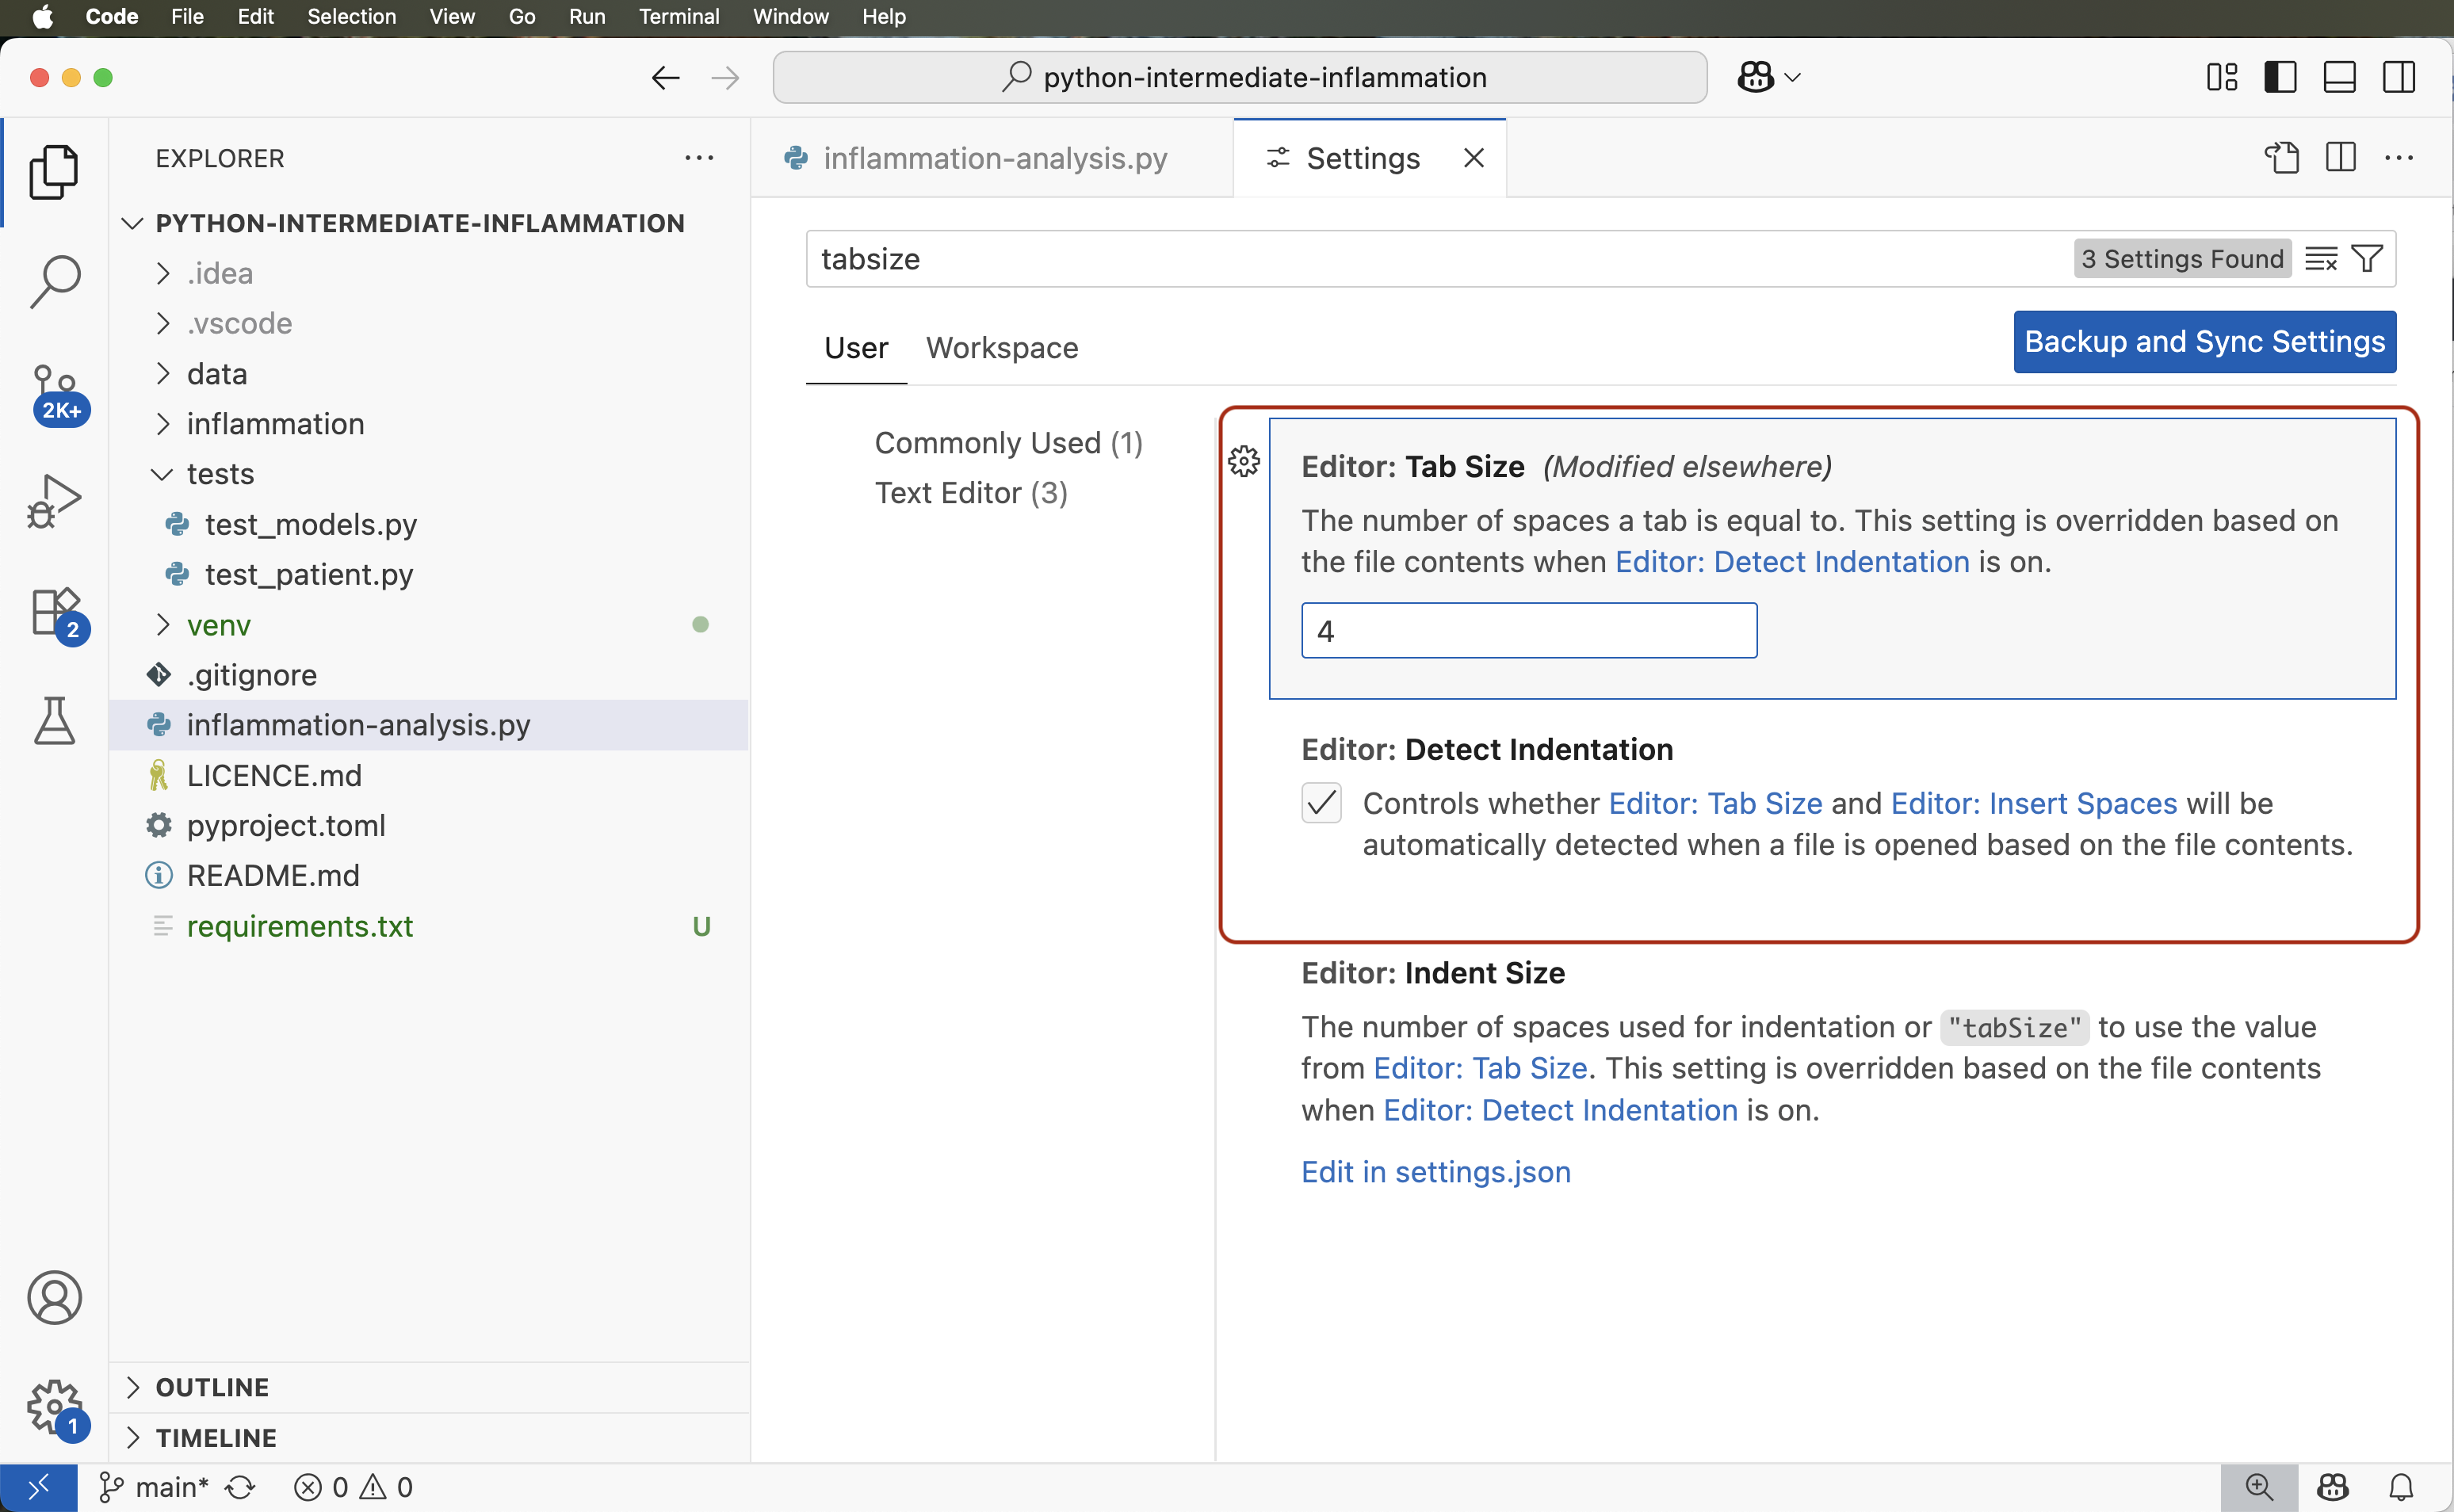The width and height of the screenshot is (2454, 1512).
Task: Open split editor icon in tab bar
Action: pyautogui.click(x=2341, y=157)
